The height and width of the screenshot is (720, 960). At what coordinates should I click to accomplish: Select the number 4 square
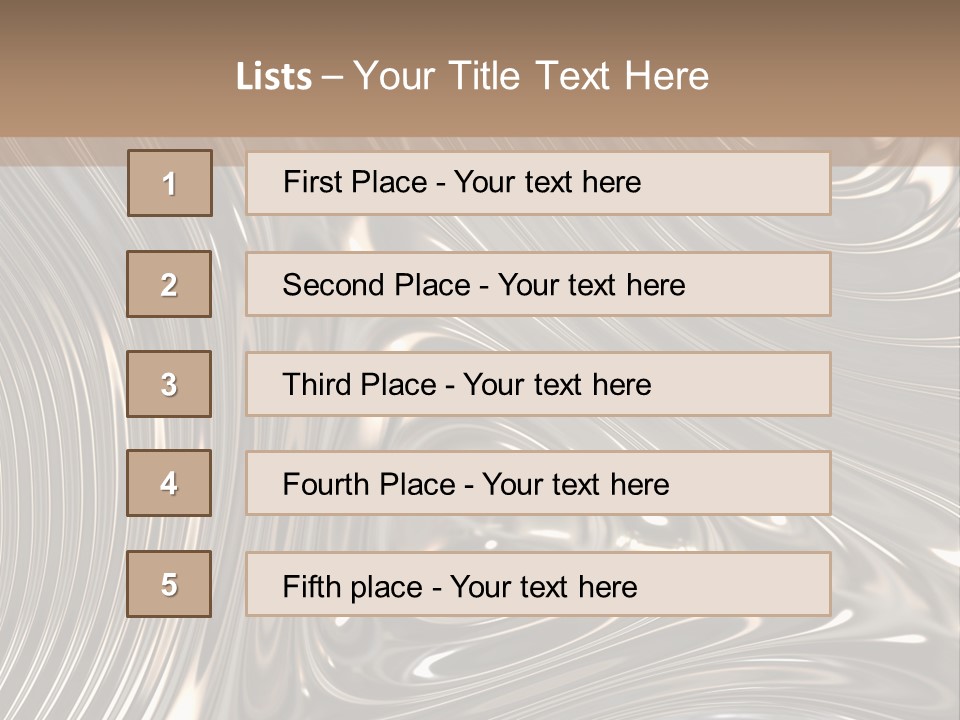point(169,483)
